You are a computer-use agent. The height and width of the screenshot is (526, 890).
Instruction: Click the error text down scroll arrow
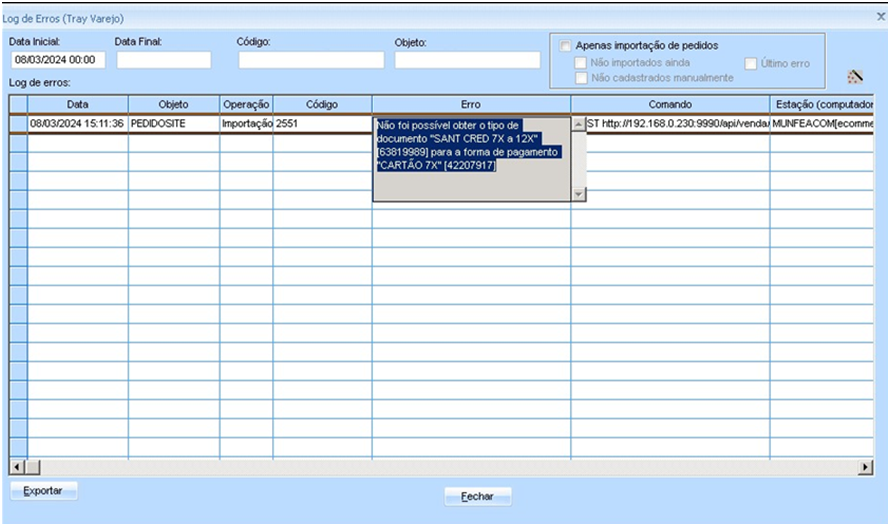pyautogui.click(x=578, y=194)
